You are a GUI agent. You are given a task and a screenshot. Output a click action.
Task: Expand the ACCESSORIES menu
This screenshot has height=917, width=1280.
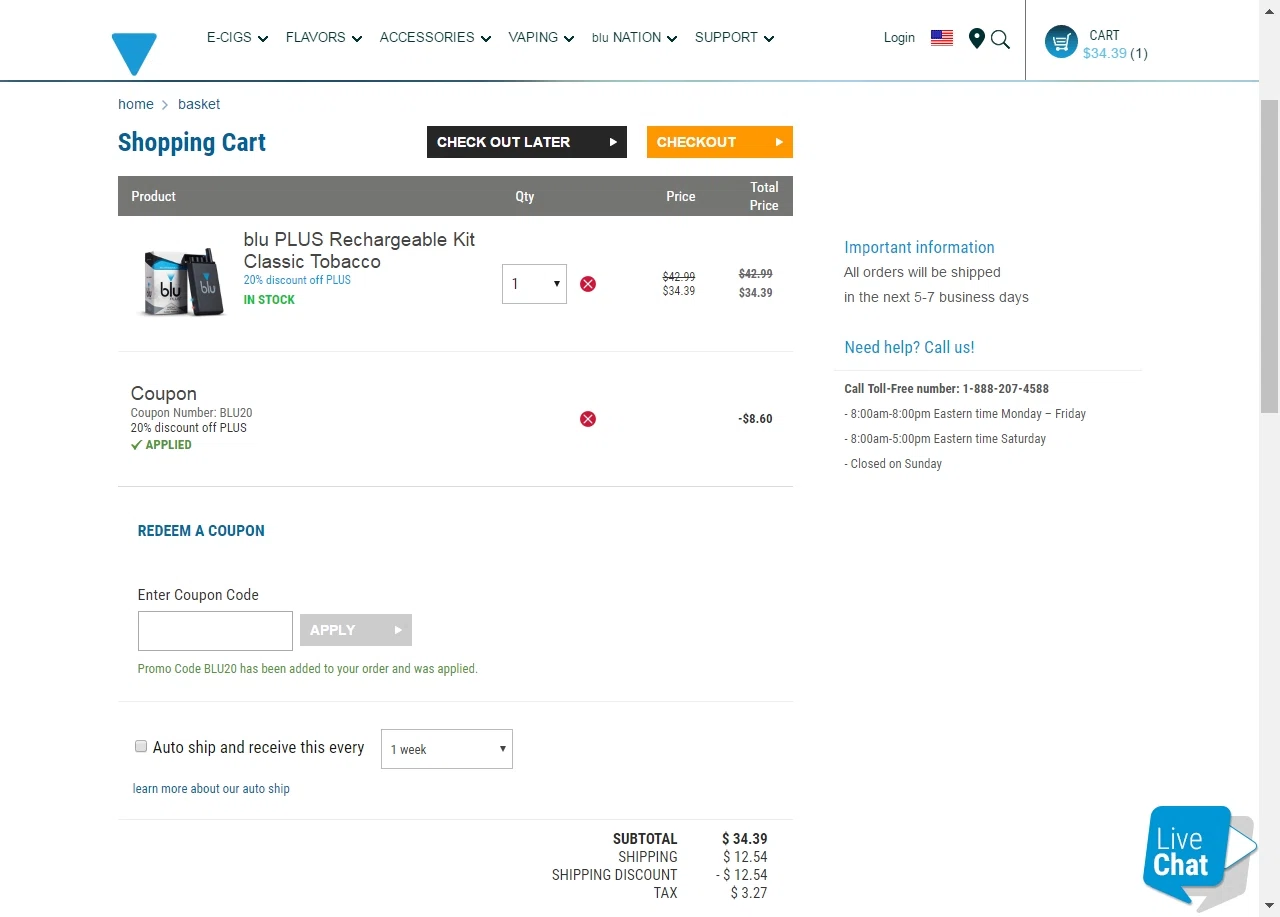pos(435,38)
